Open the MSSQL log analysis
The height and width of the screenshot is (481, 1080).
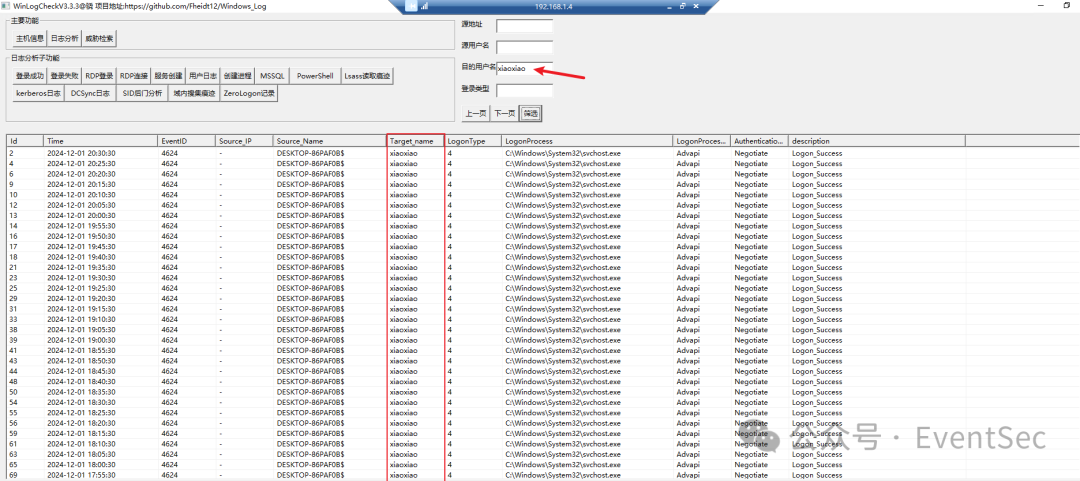pos(273,76)
